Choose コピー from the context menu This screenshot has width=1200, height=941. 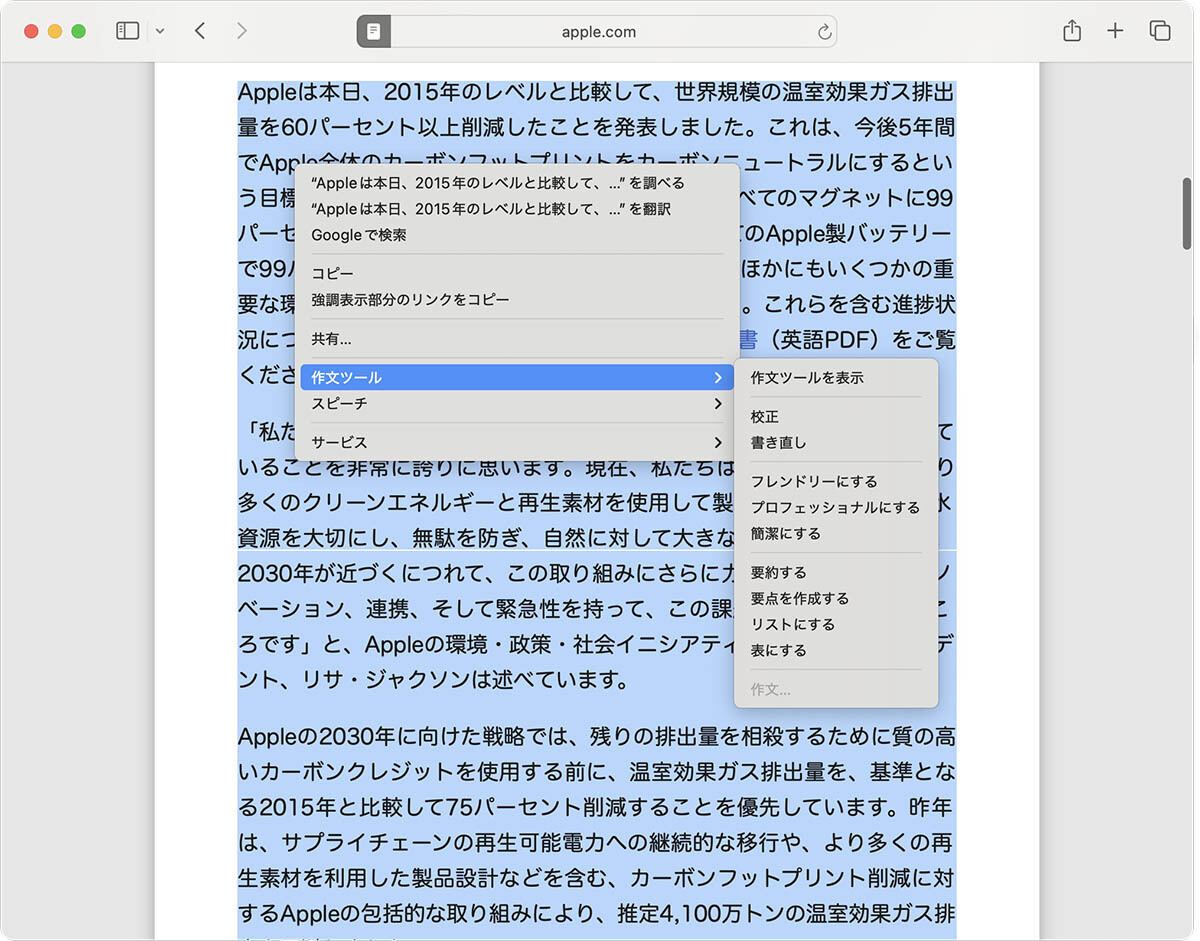pyautogui.click(x=517, y=274)
